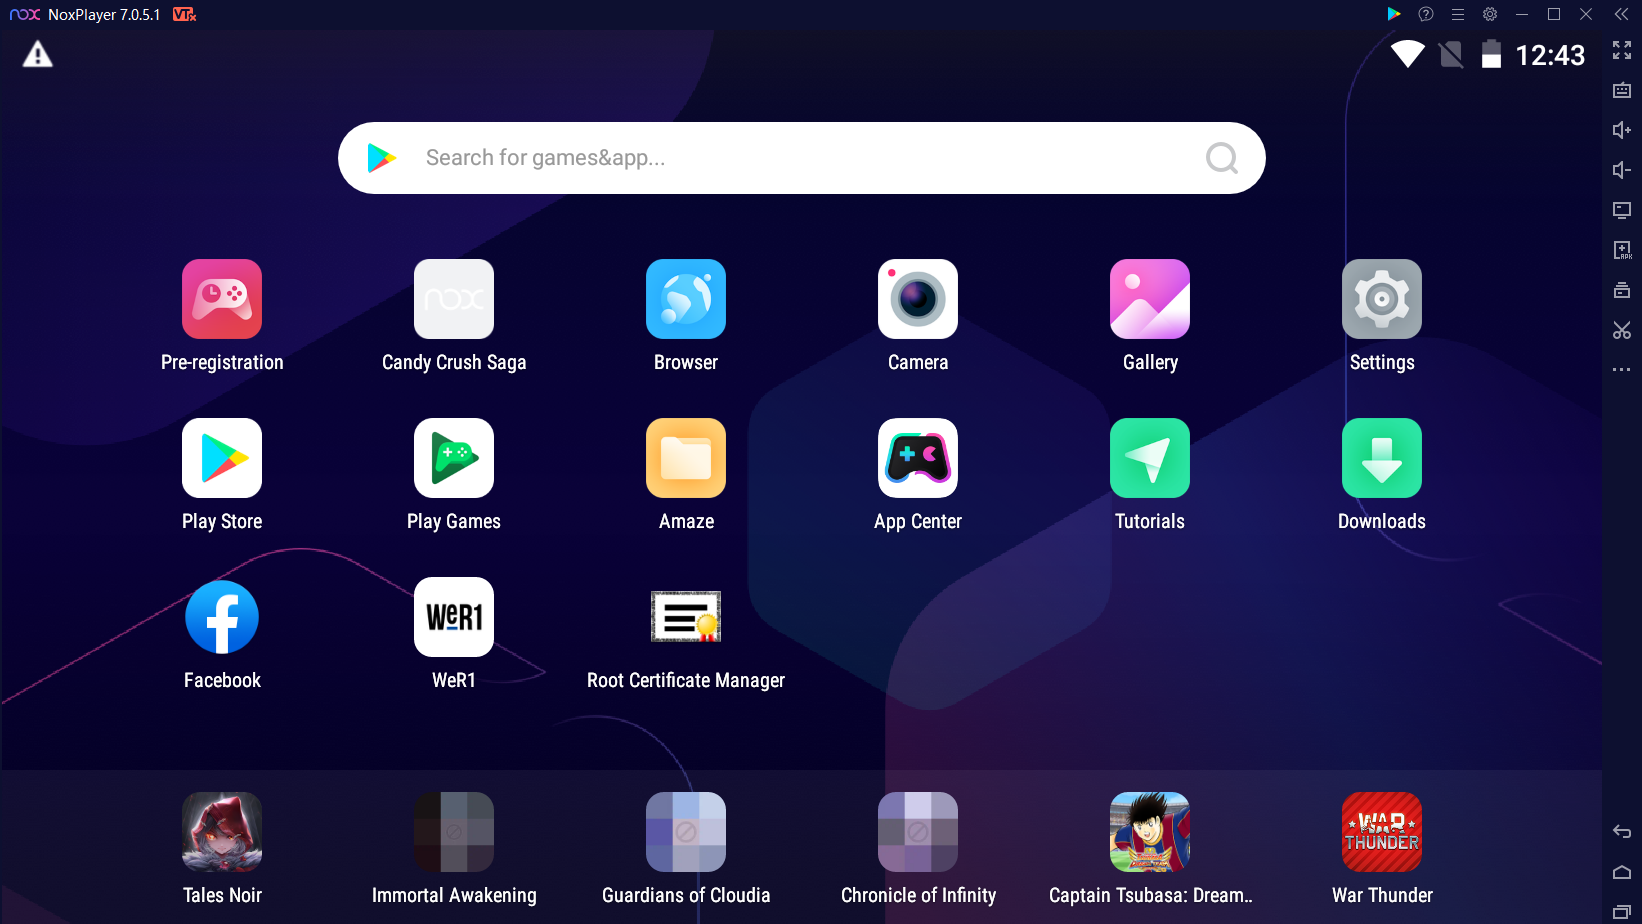Increase volume using sidebar button
This screenshot has width=1642, height=924.
pos(1622,130)
